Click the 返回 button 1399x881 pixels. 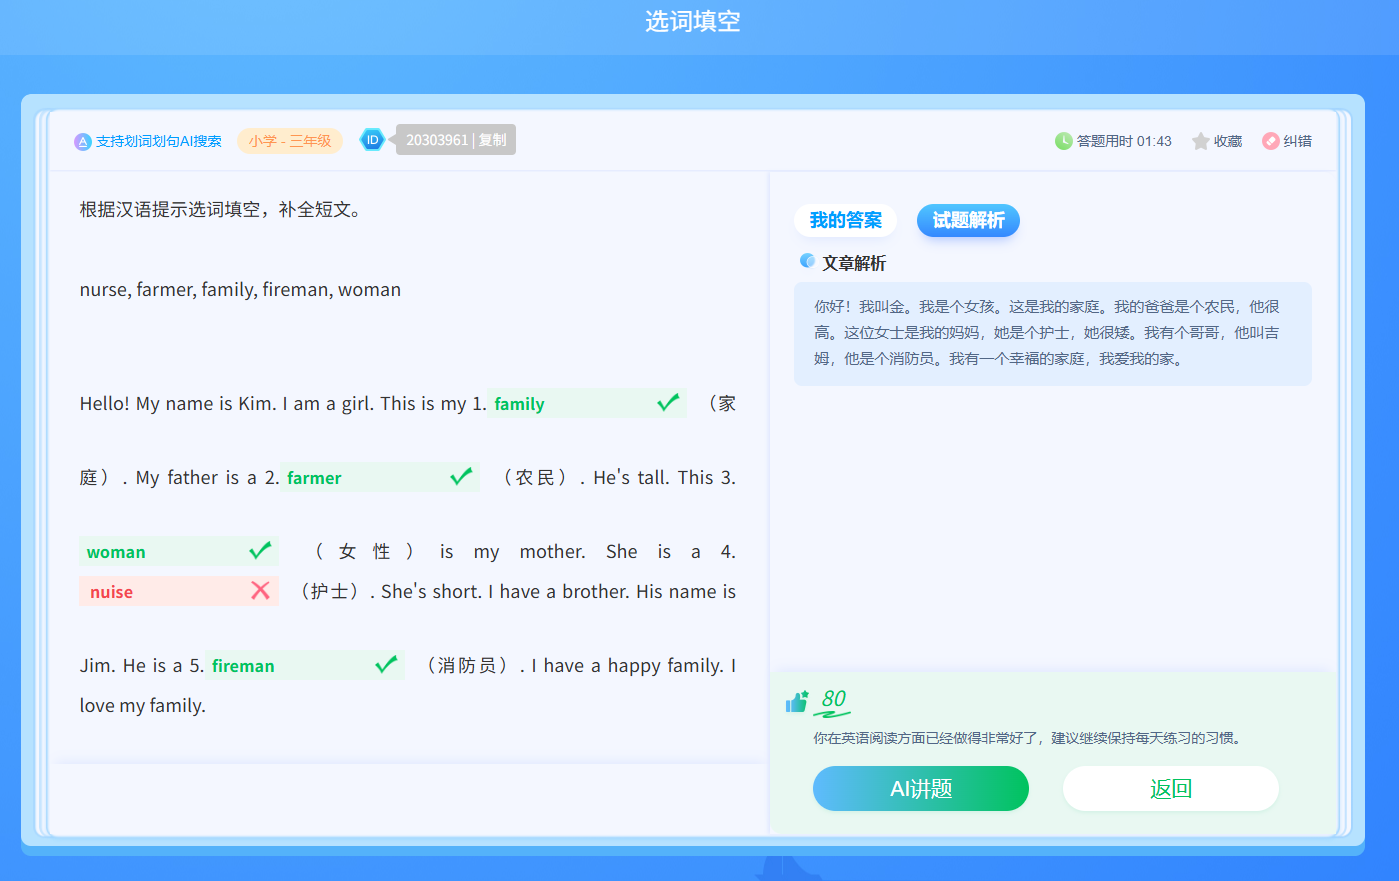point(1170,788)
